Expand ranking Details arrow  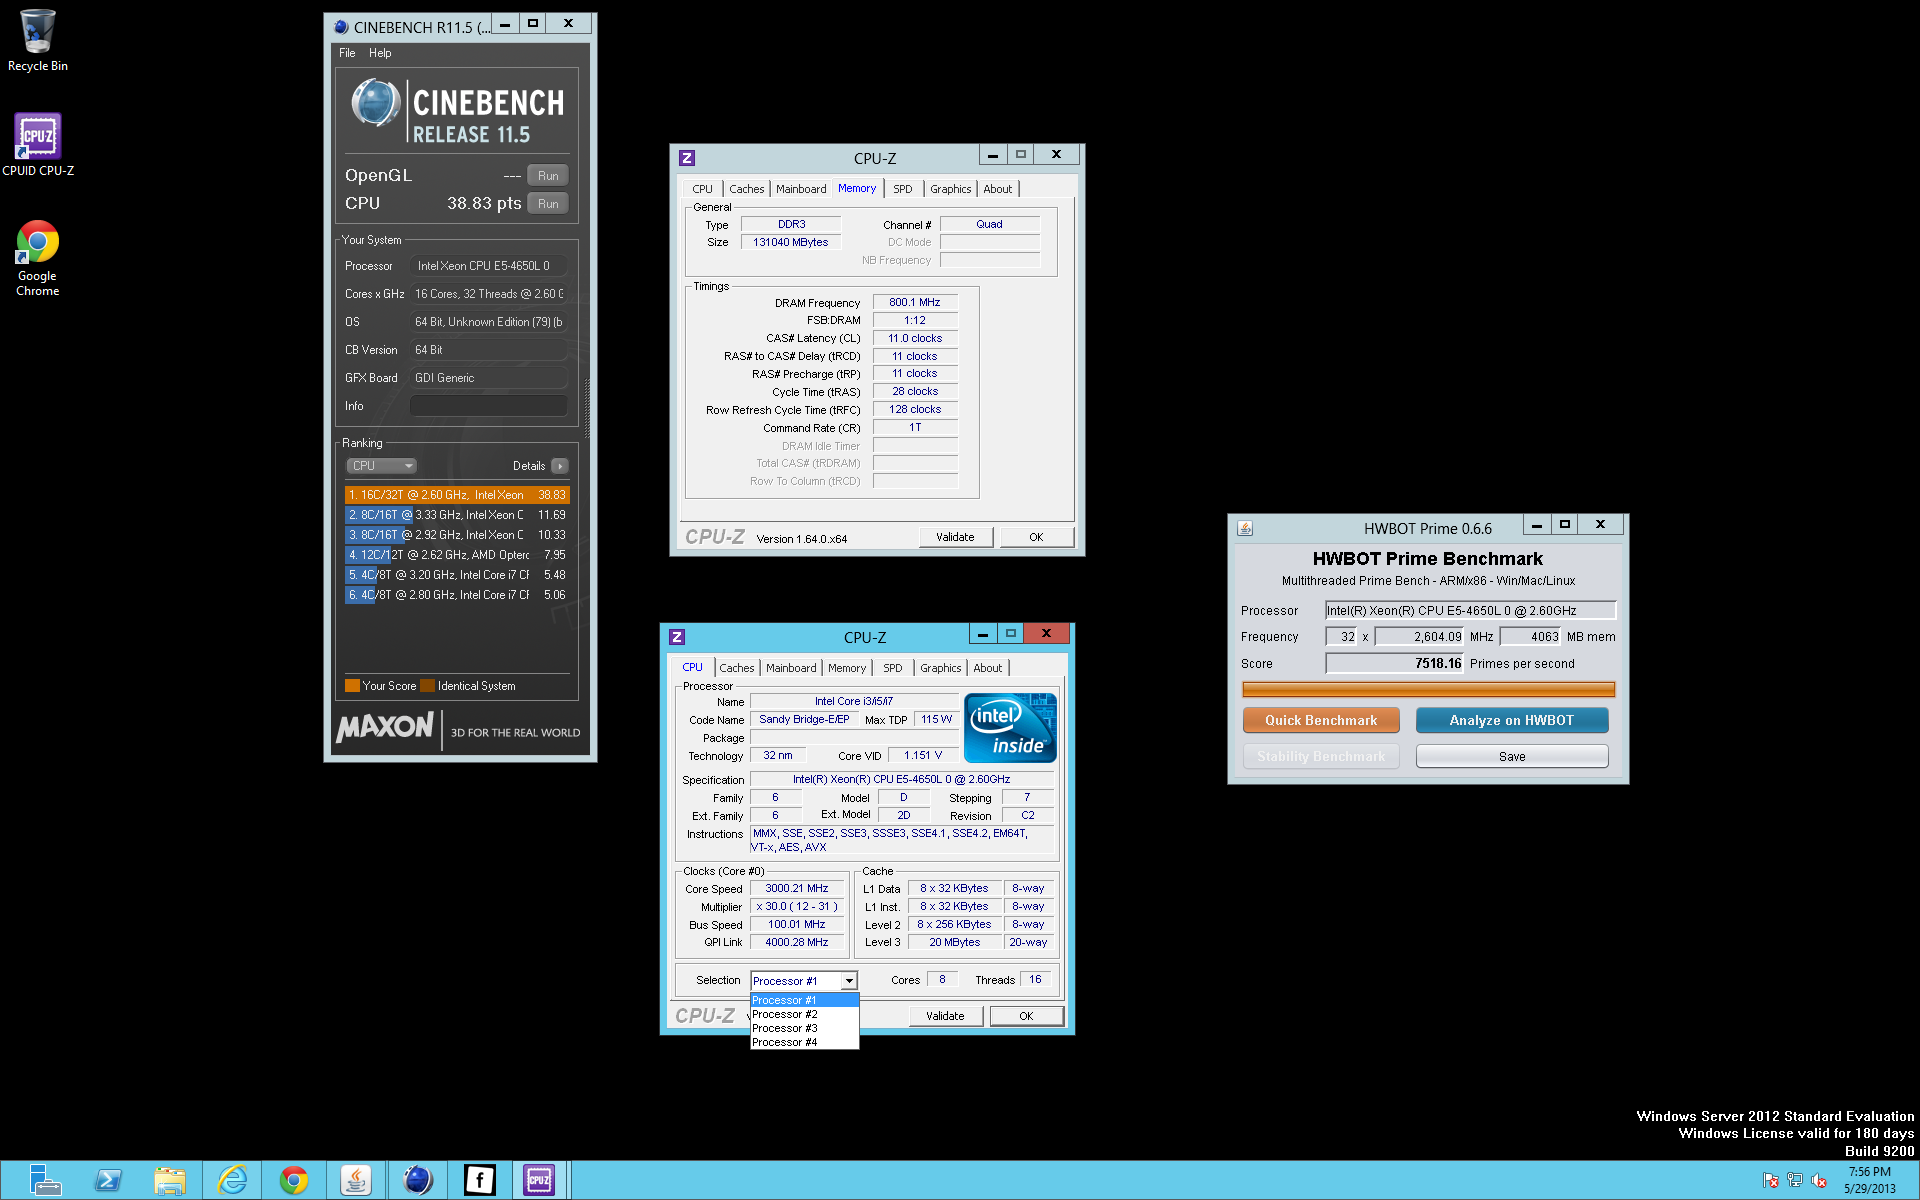[560, 466]
